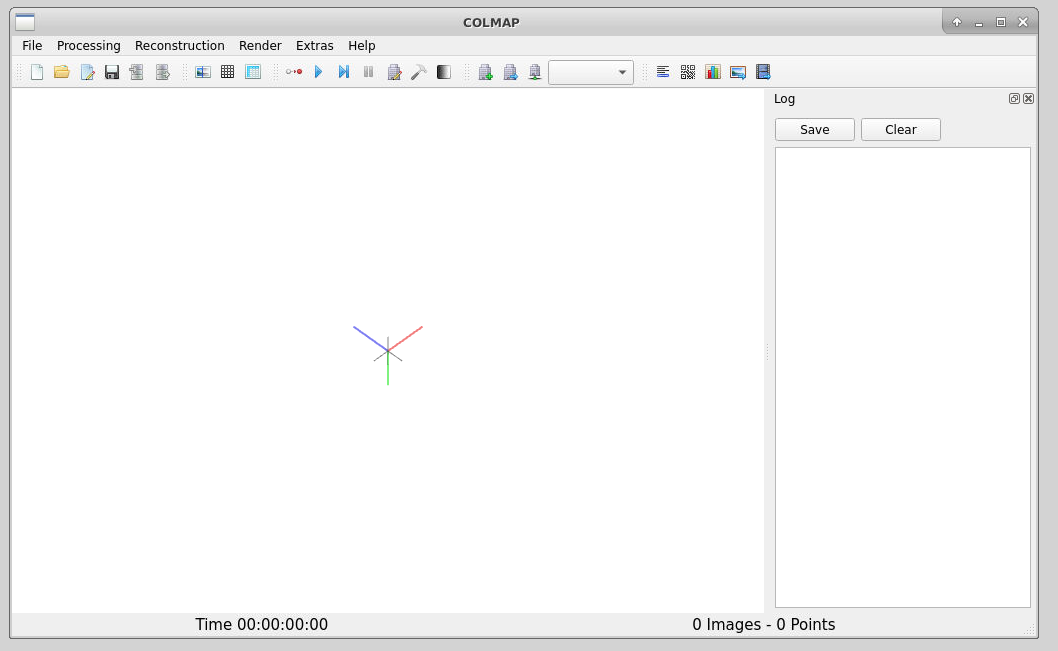Image resolution: width=1058 pixels, height=651 pixels.
Task: Open the database management window
Action: [x=252, y=71]
